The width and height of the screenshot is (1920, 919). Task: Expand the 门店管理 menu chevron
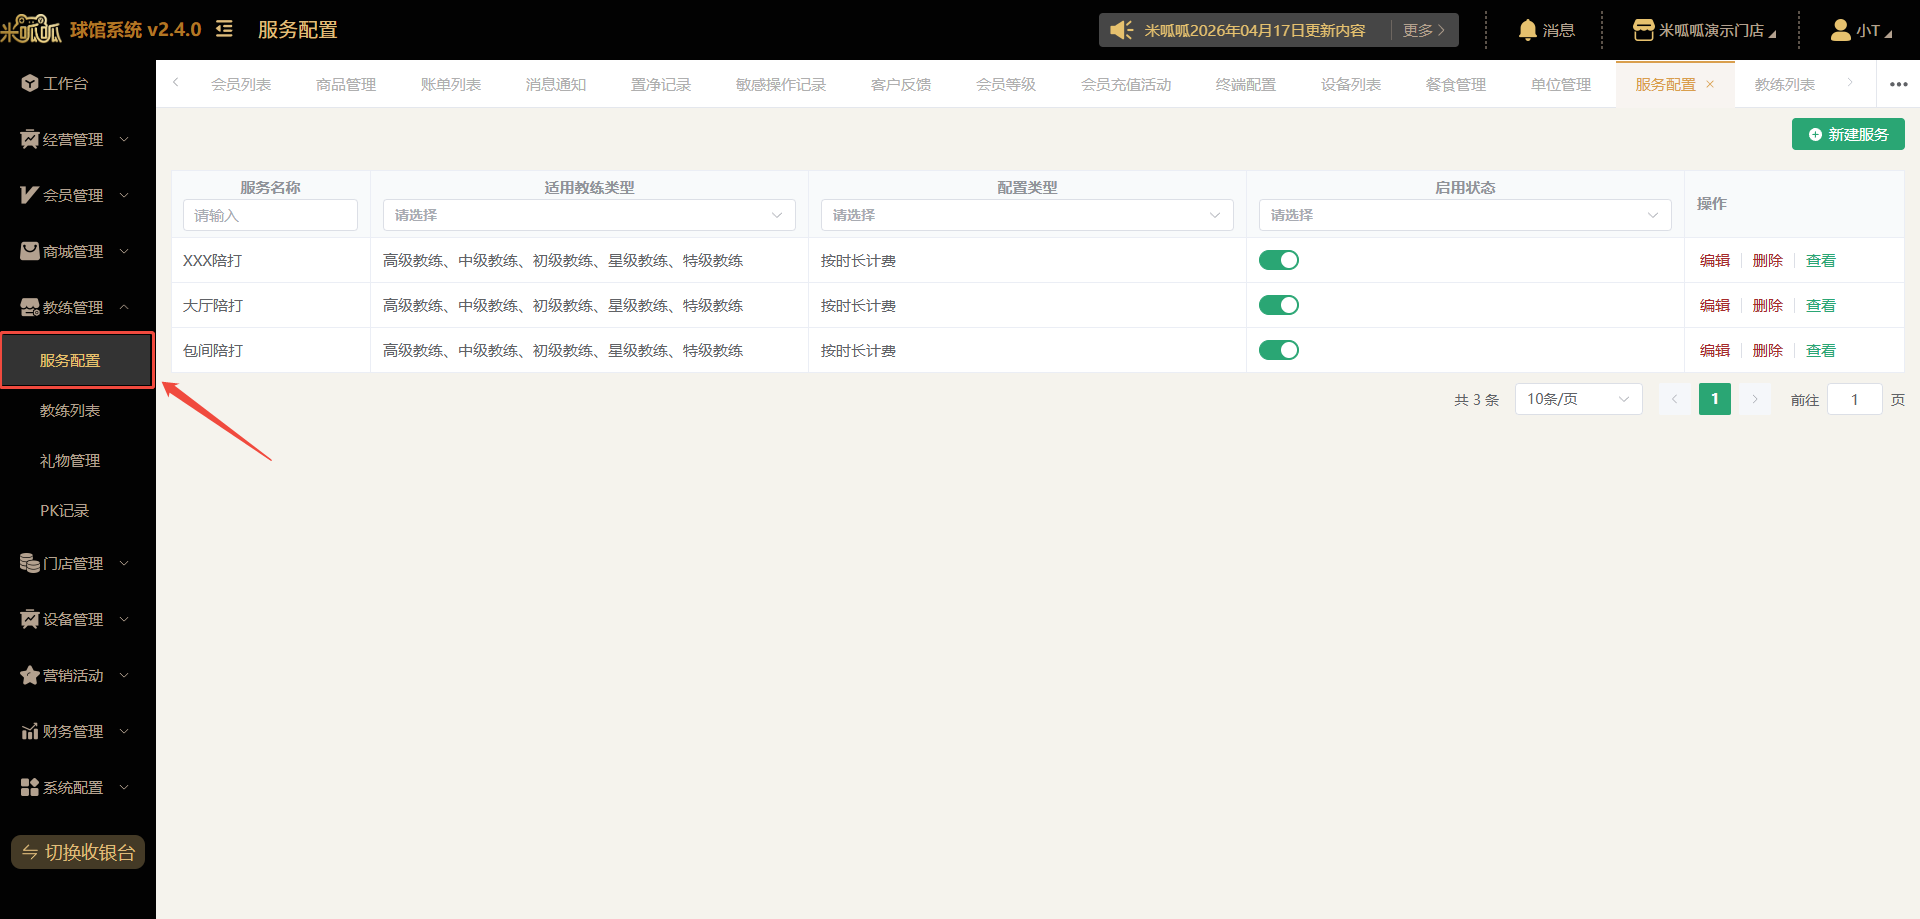coord(124,563)
